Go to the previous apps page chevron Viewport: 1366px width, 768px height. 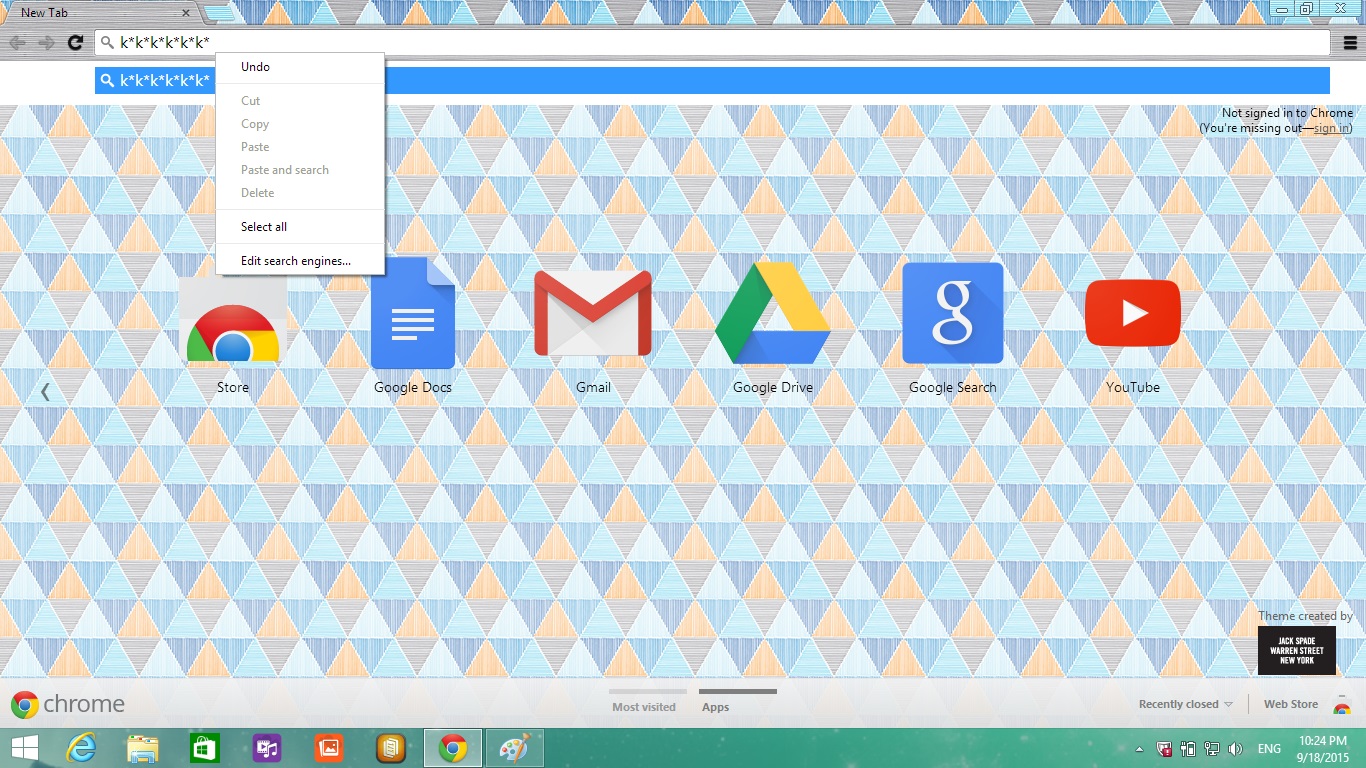point(45,391)
